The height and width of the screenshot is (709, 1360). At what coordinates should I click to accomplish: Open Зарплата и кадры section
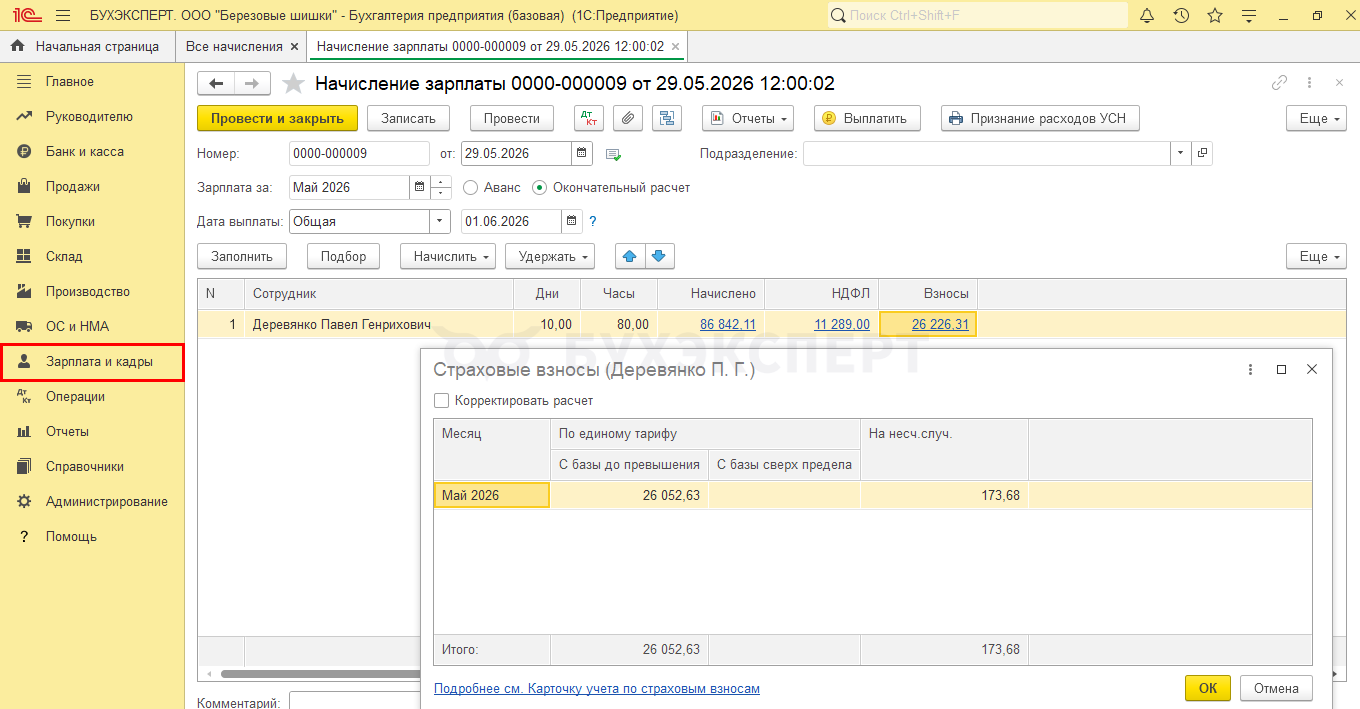click(x=92, y=362)
